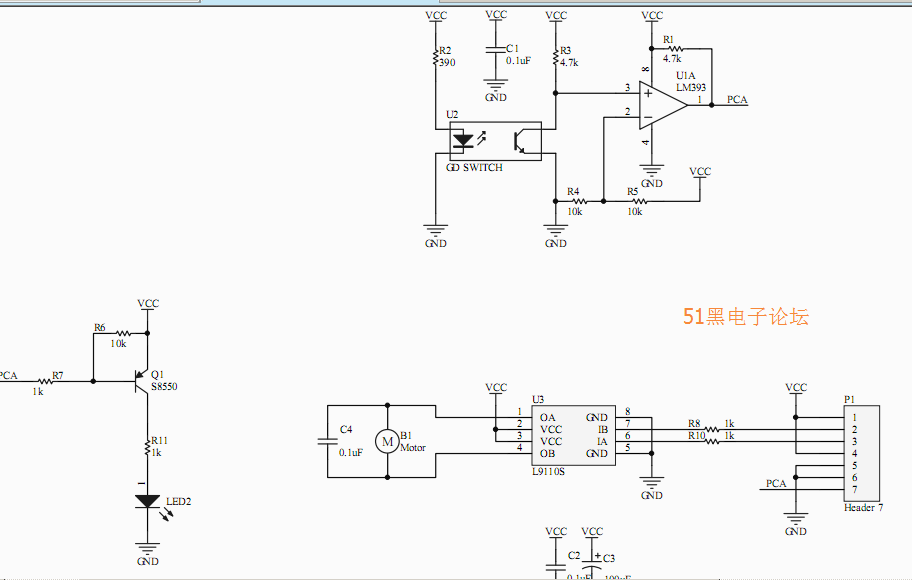Select the R5 resistor symbol

tap(639, 201)
